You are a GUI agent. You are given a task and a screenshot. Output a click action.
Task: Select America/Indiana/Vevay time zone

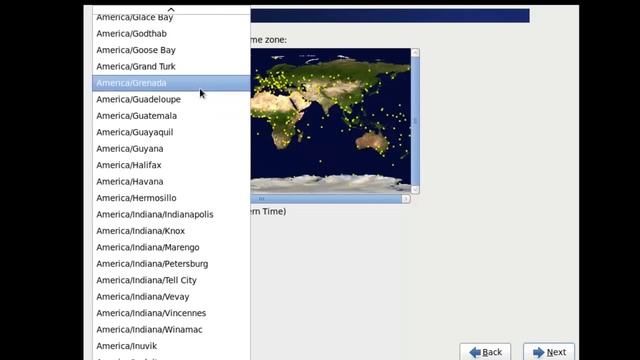tap(171, 296)
